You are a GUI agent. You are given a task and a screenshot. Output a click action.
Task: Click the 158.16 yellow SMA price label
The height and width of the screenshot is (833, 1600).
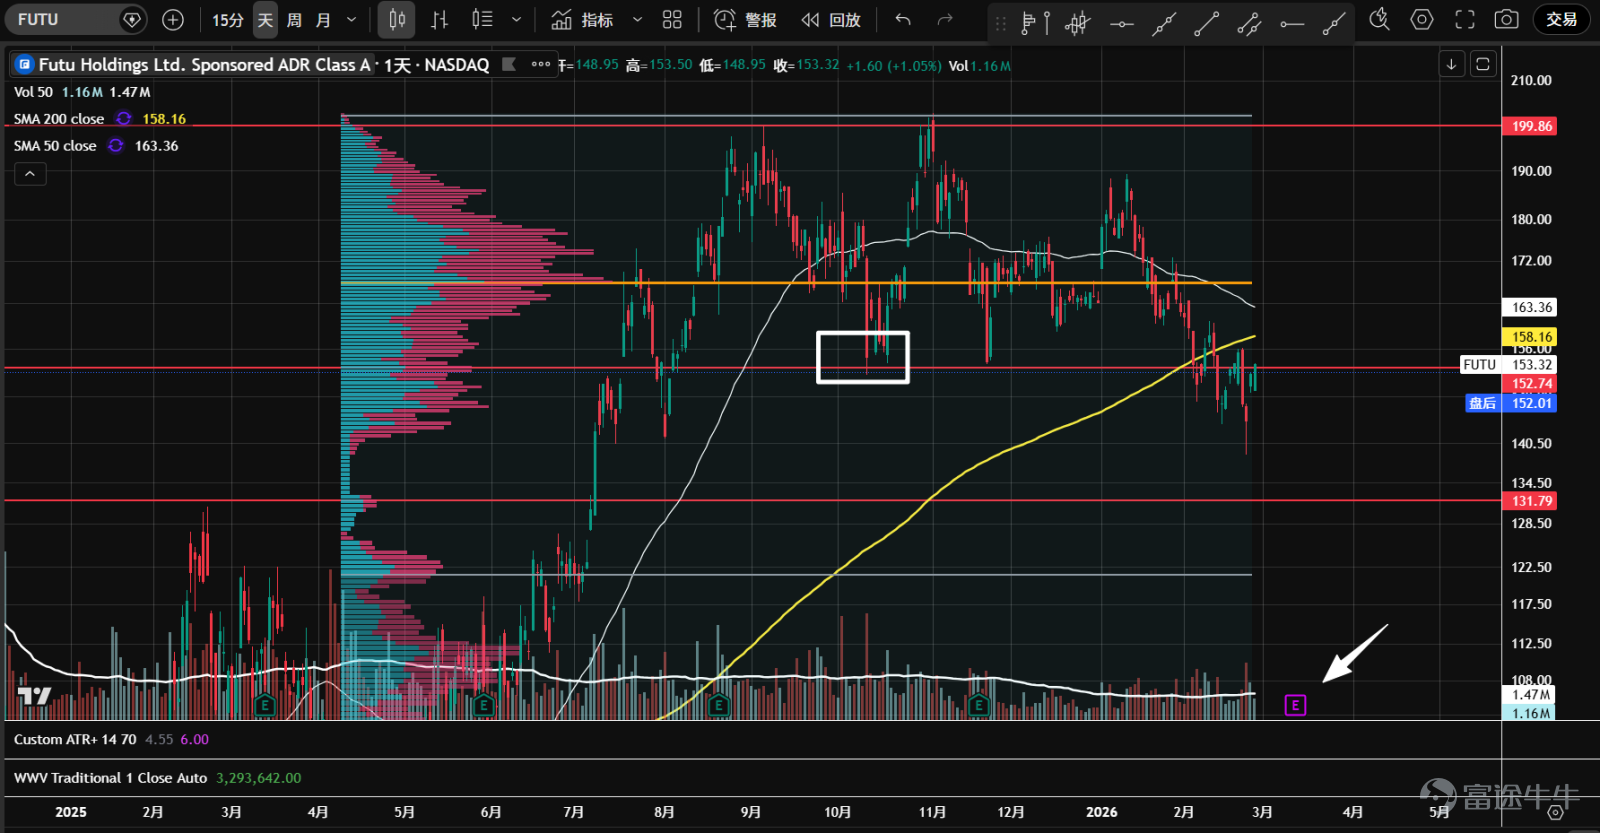pyautogui.click(x=1531, y=337)
